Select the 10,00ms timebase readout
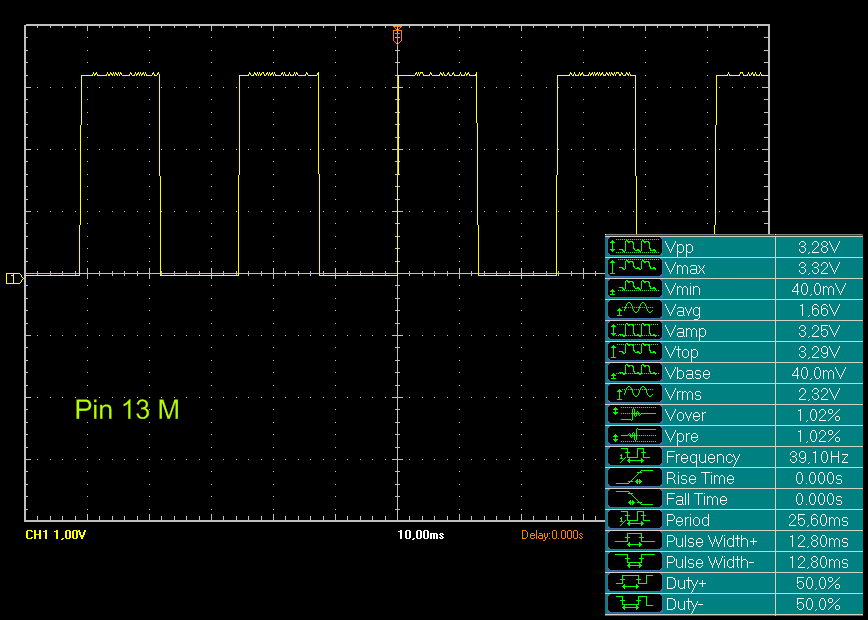 point(421,535)
